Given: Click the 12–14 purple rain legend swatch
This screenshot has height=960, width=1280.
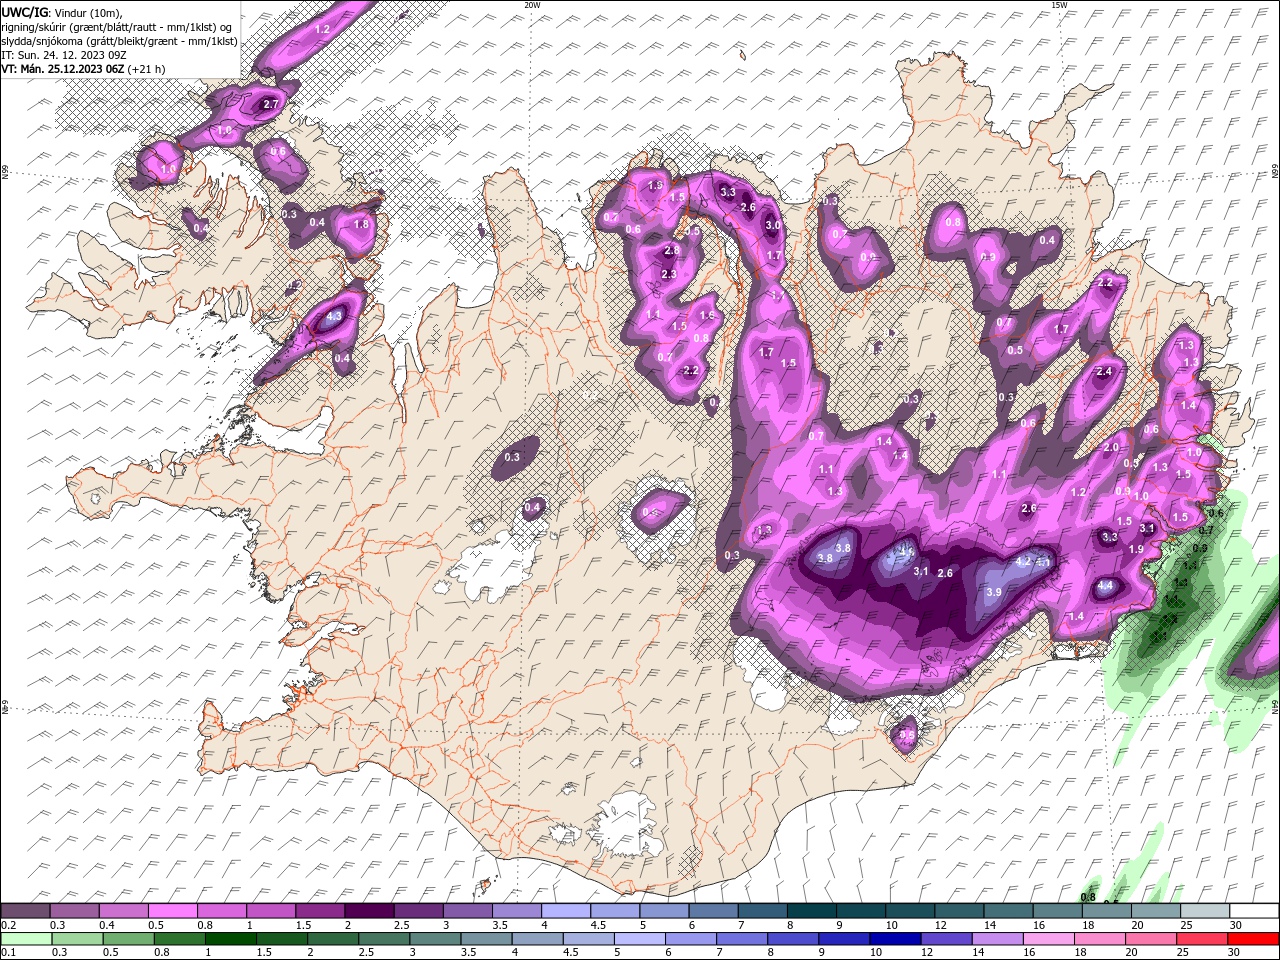Looking at the screenshot, I should point(948,939).
